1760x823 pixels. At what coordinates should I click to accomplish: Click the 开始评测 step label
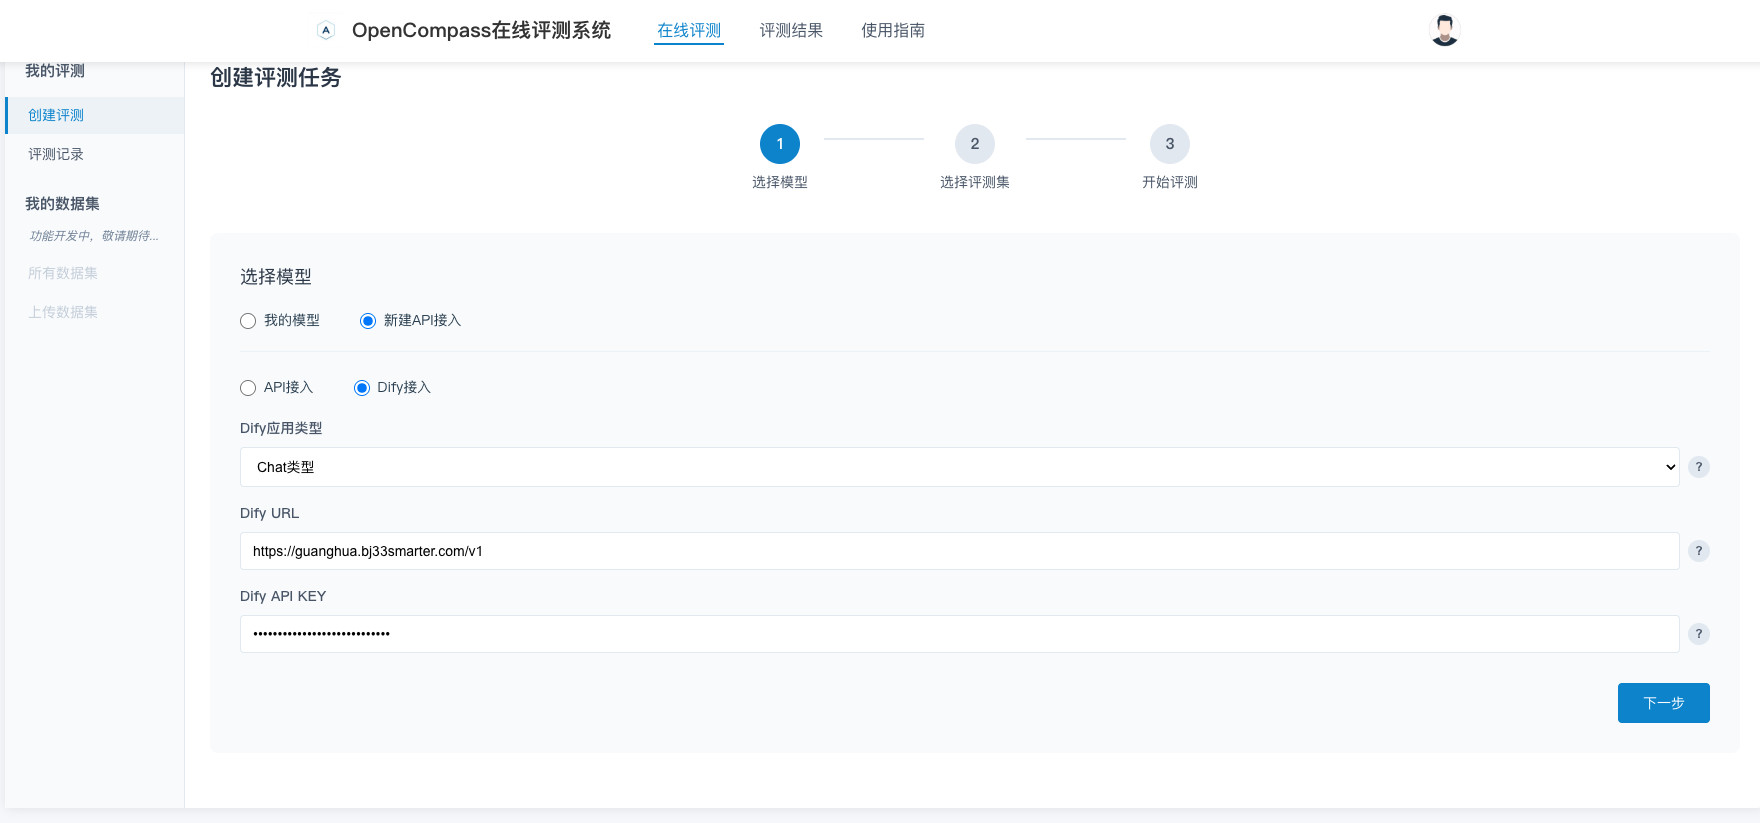click(x=1170, y=182)
